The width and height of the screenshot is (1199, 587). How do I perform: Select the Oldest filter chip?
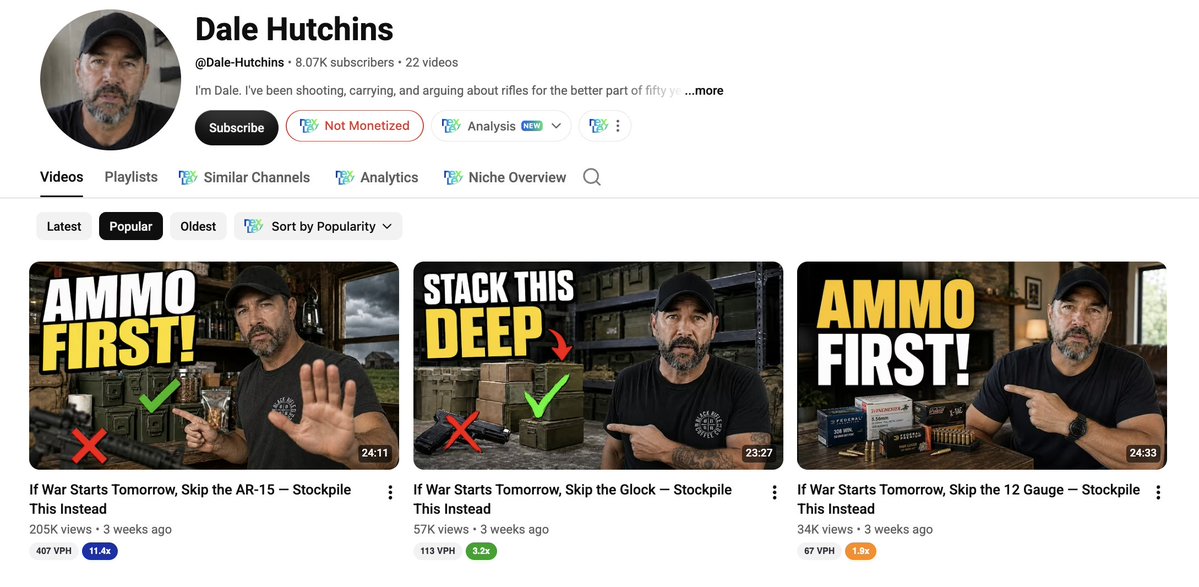tap(198, 226)
